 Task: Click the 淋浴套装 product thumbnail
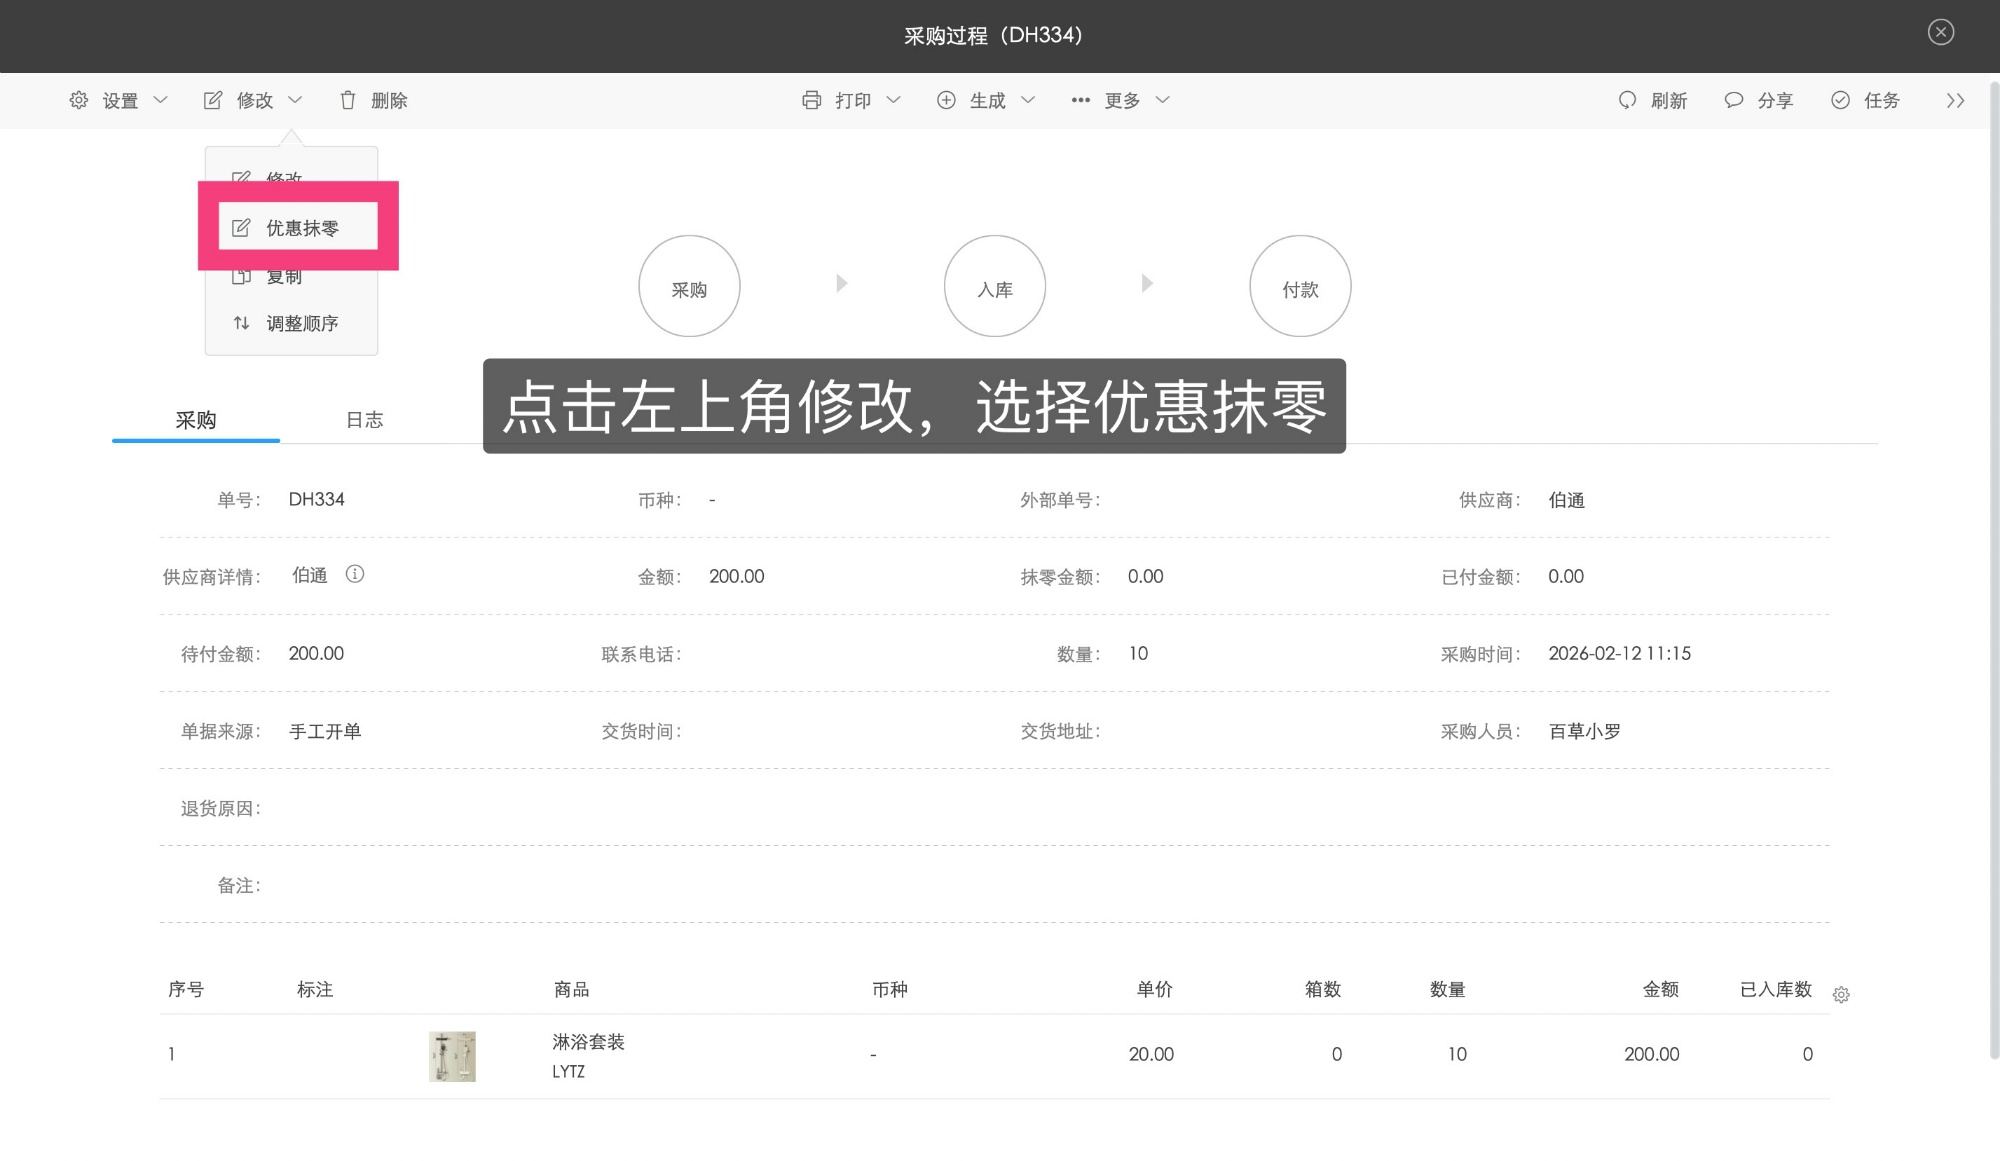452,1055
